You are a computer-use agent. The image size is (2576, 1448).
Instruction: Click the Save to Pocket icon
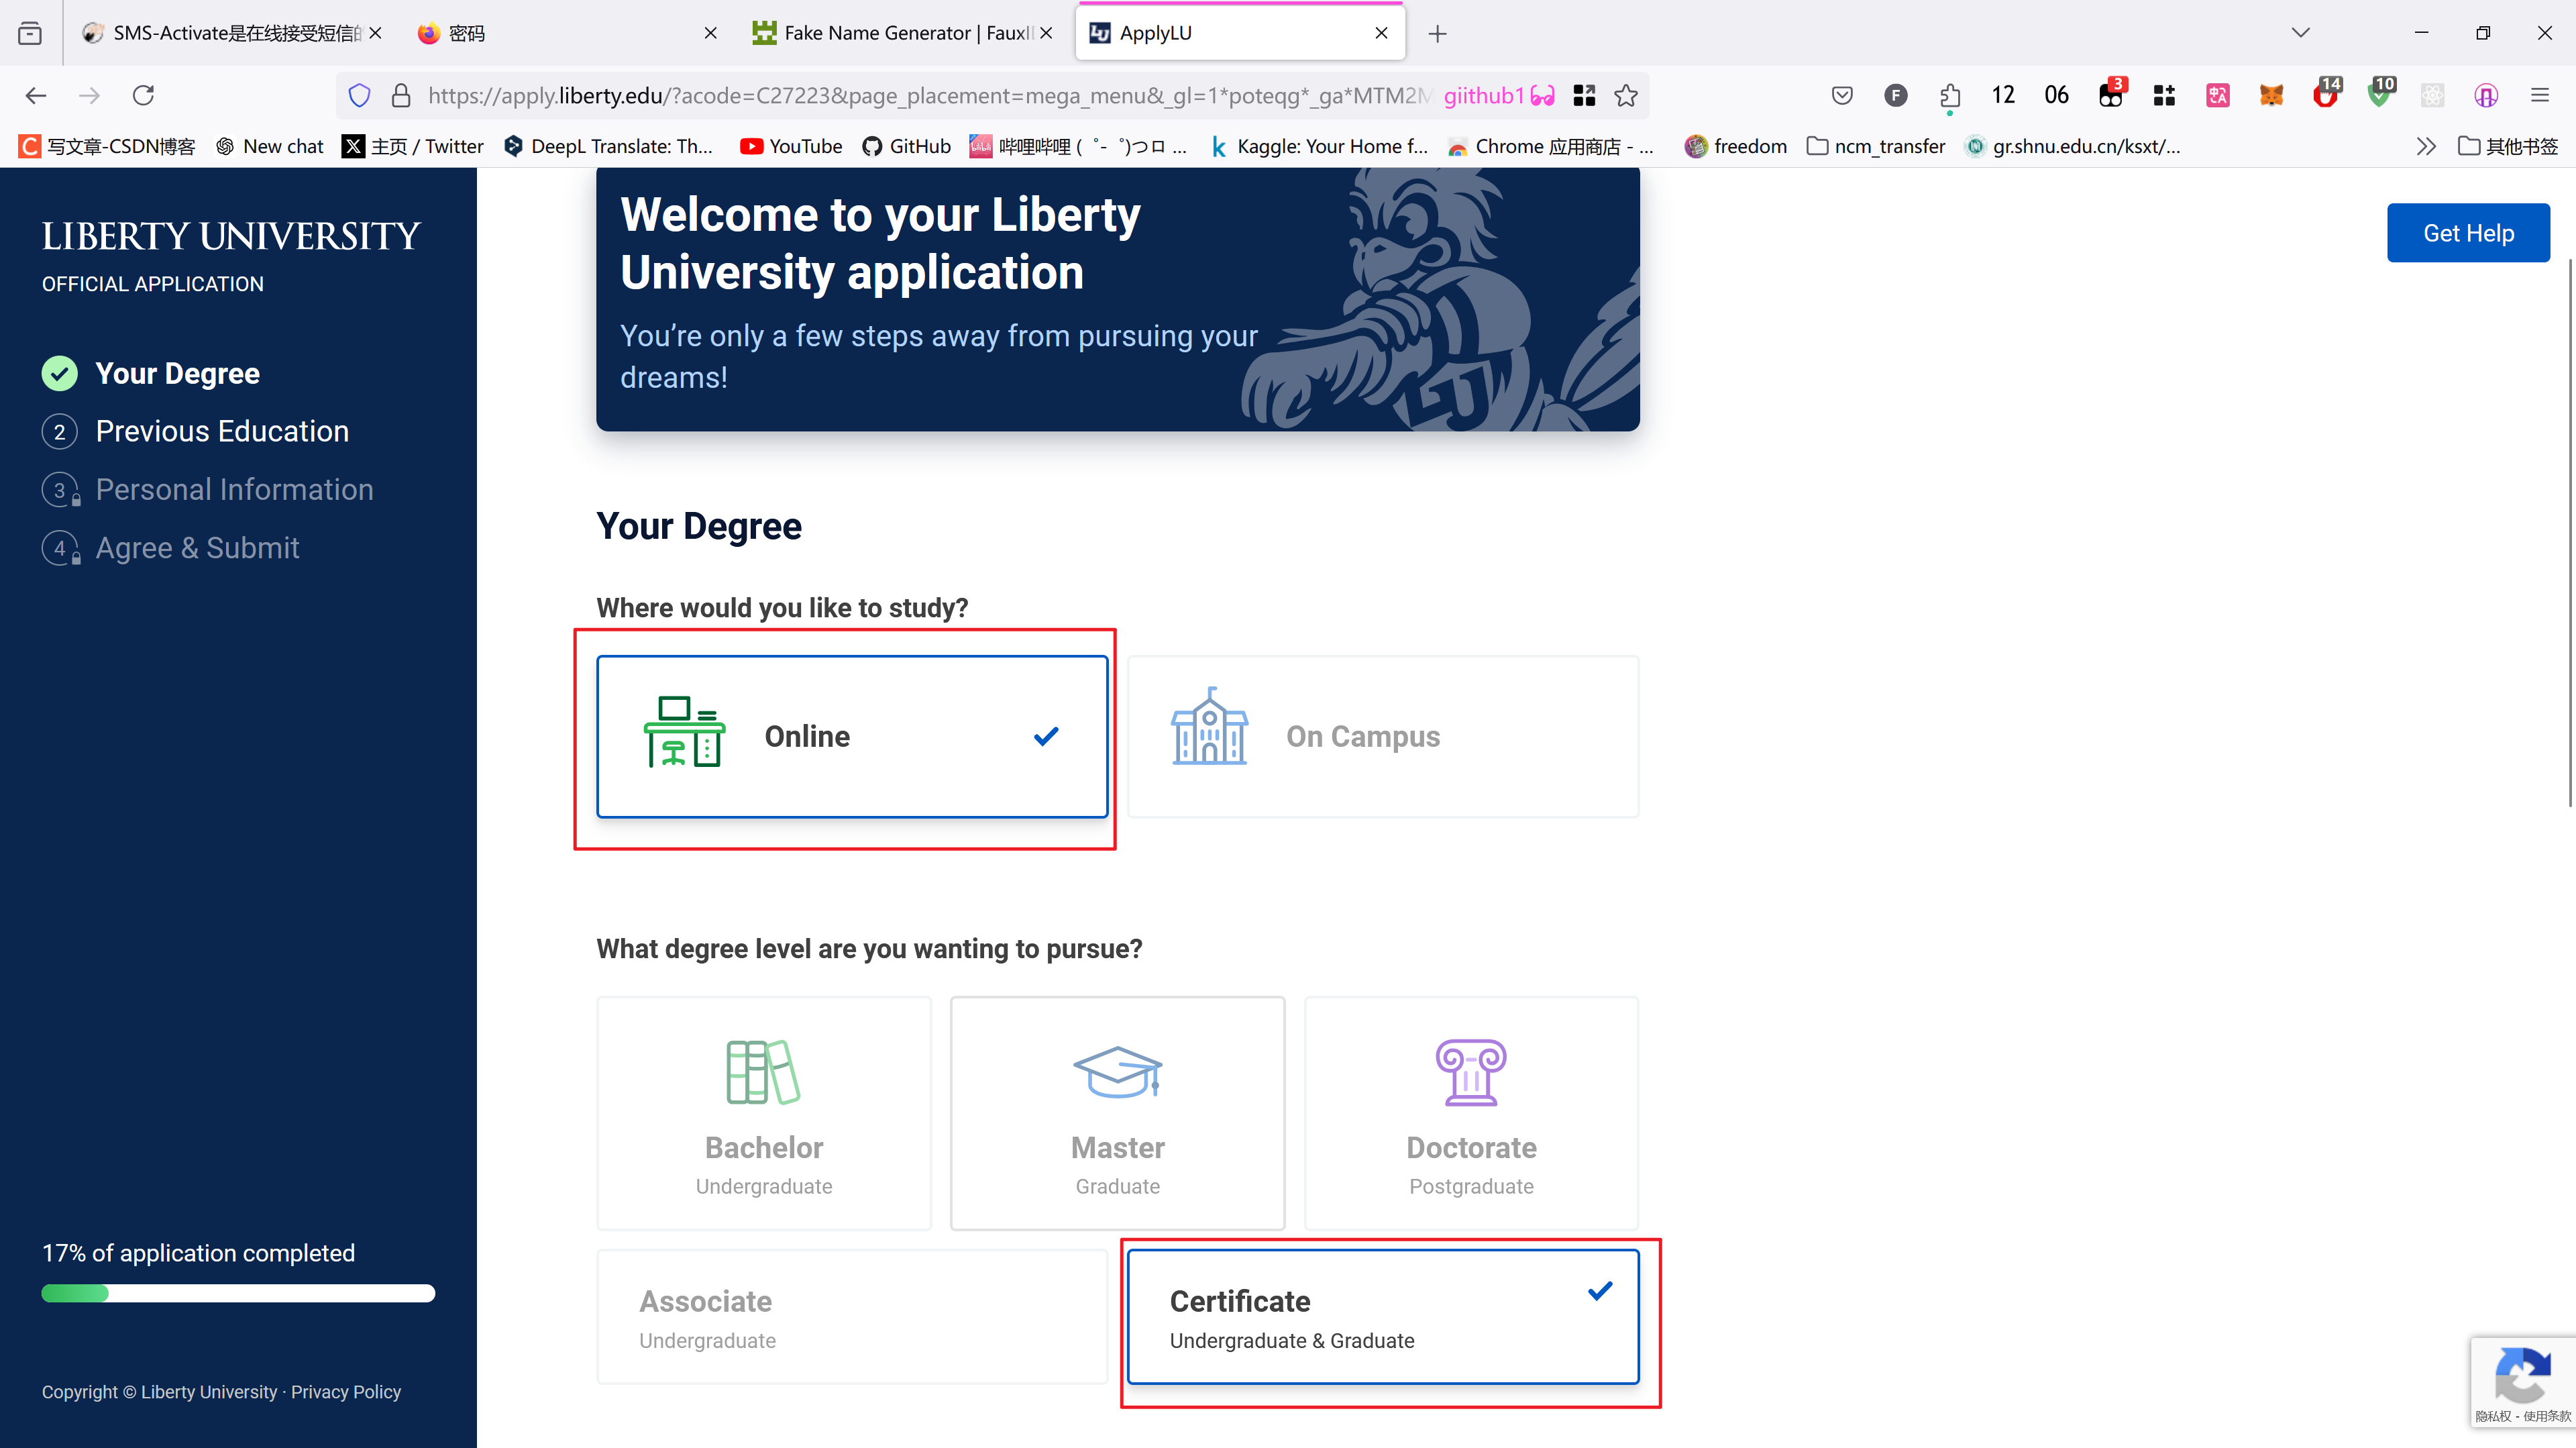pos(1842,95)
